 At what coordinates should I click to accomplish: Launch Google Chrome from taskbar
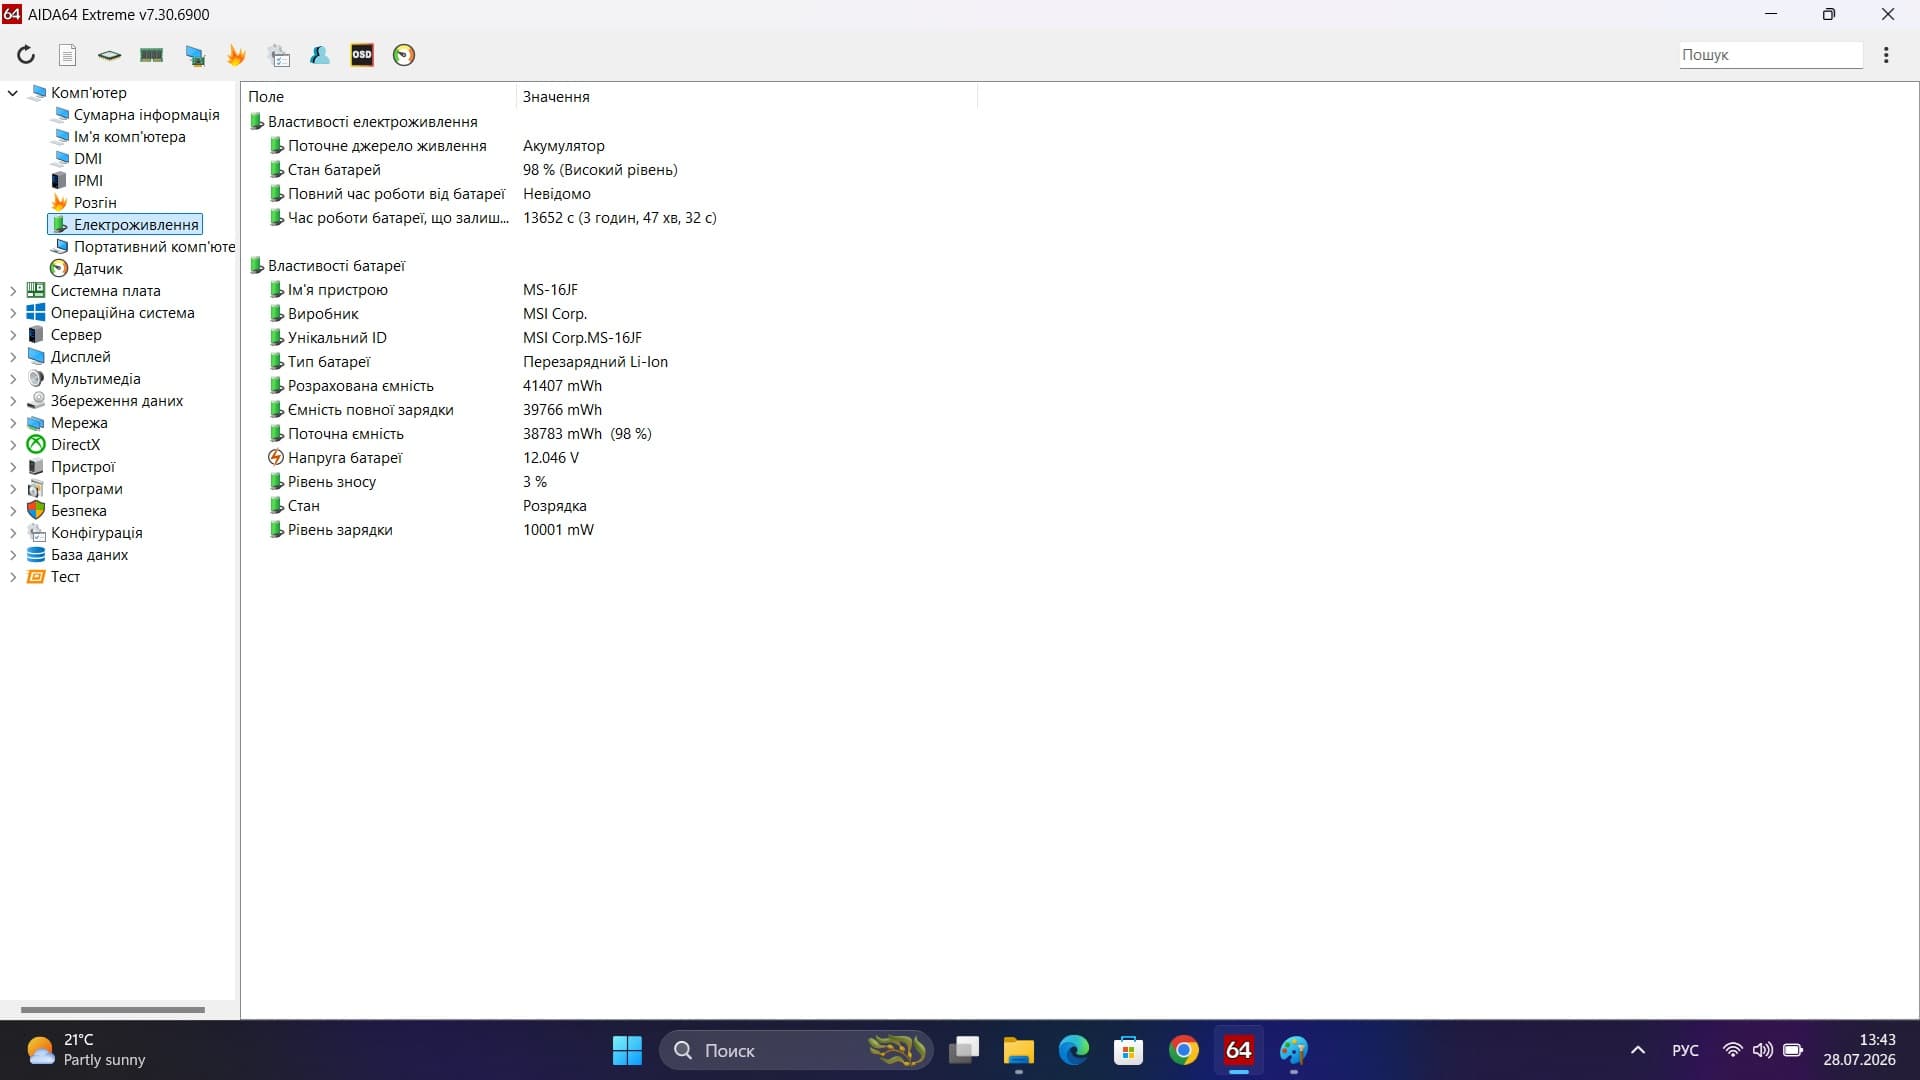click(1184, 1050)
